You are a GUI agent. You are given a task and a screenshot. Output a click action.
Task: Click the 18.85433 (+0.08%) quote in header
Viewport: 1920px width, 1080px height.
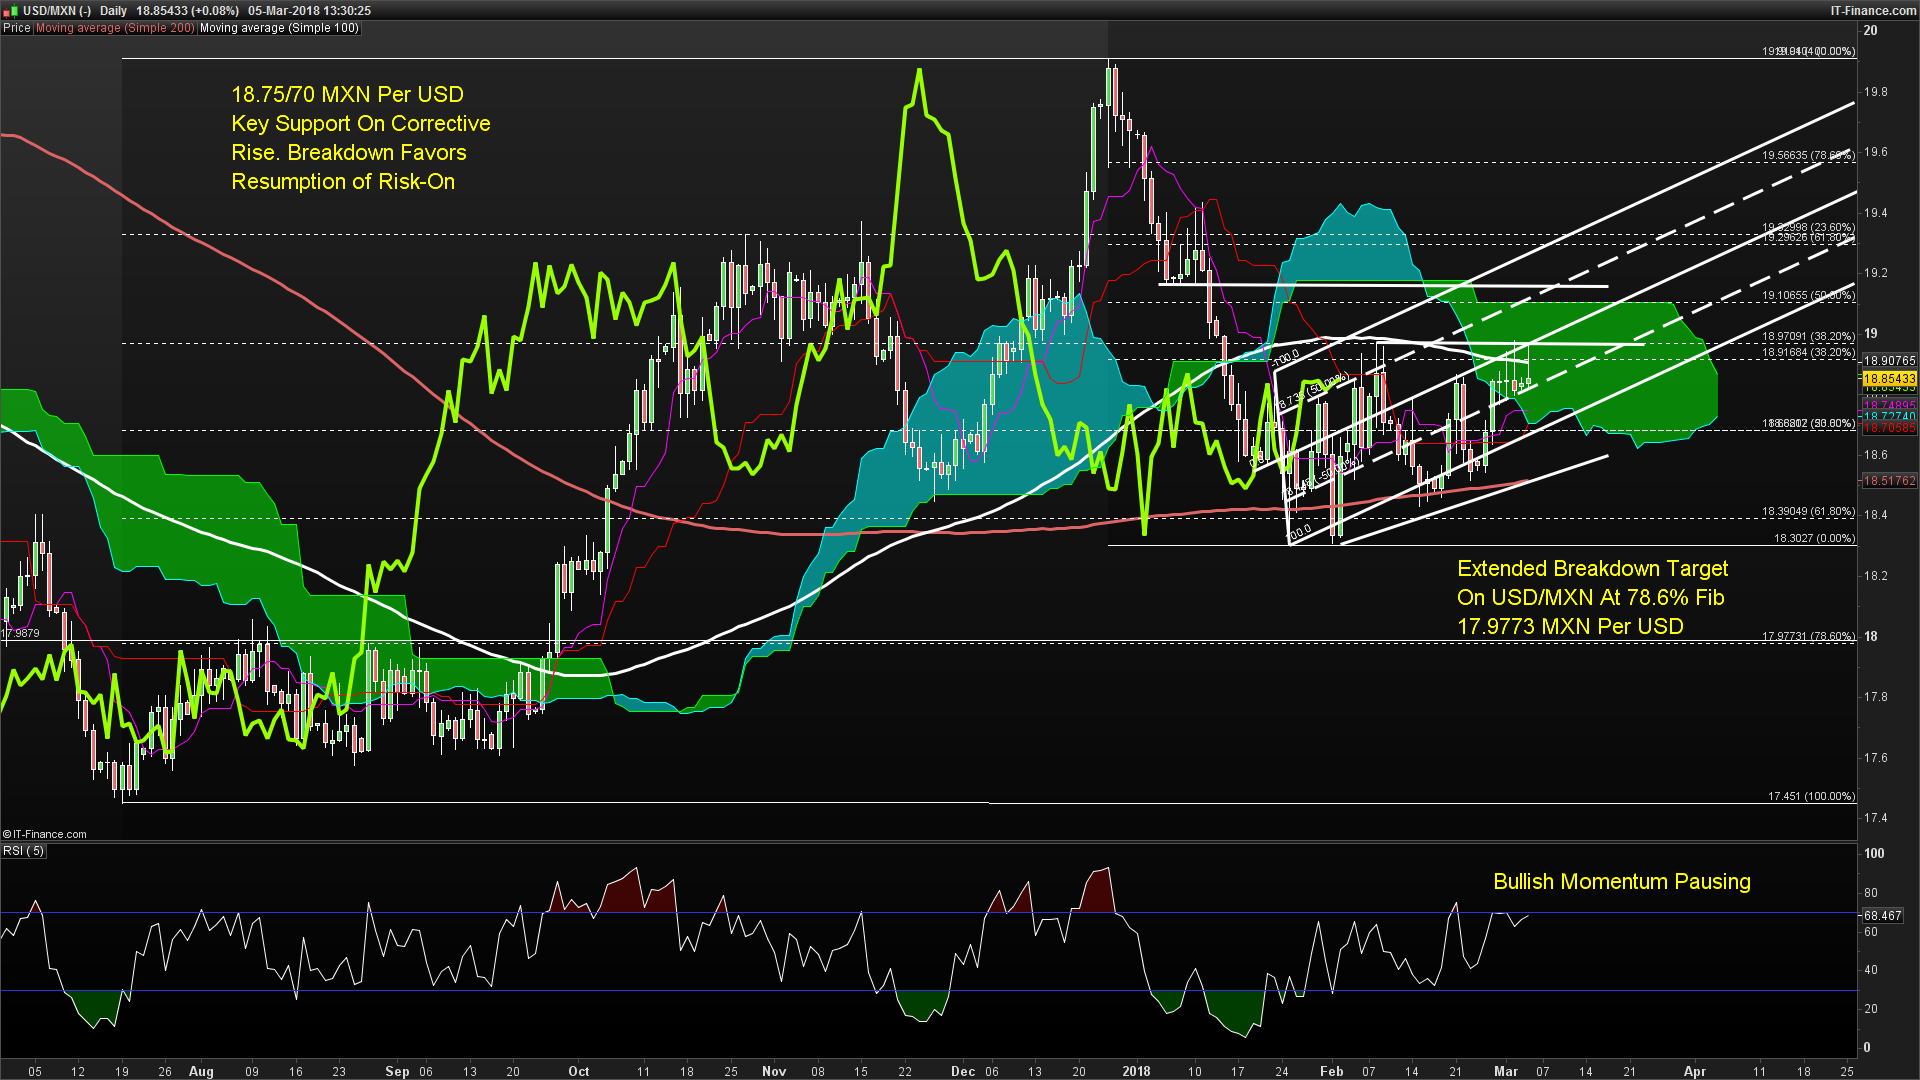click(187, 10)
